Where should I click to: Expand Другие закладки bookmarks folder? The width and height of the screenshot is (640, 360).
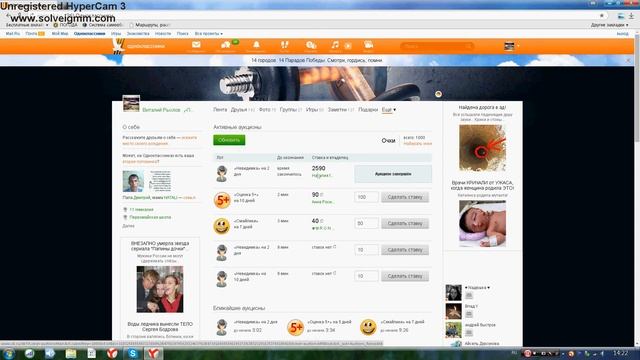pyautogui.click(x=609, y=25)
